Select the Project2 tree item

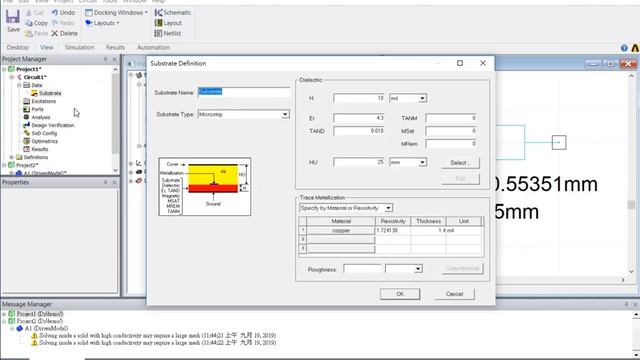(x=27, y=165)
